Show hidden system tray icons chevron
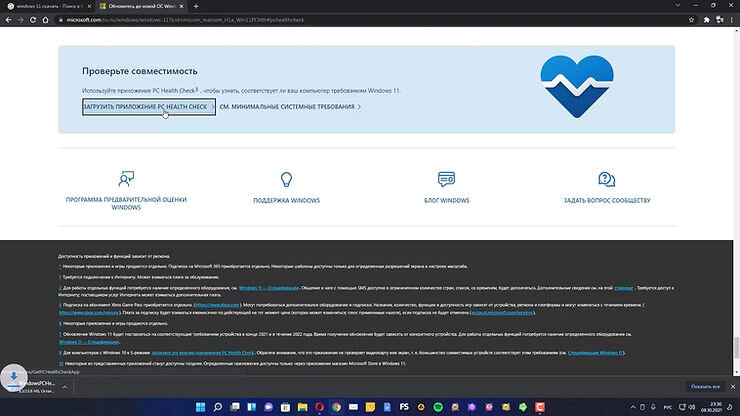 [633, 407]
